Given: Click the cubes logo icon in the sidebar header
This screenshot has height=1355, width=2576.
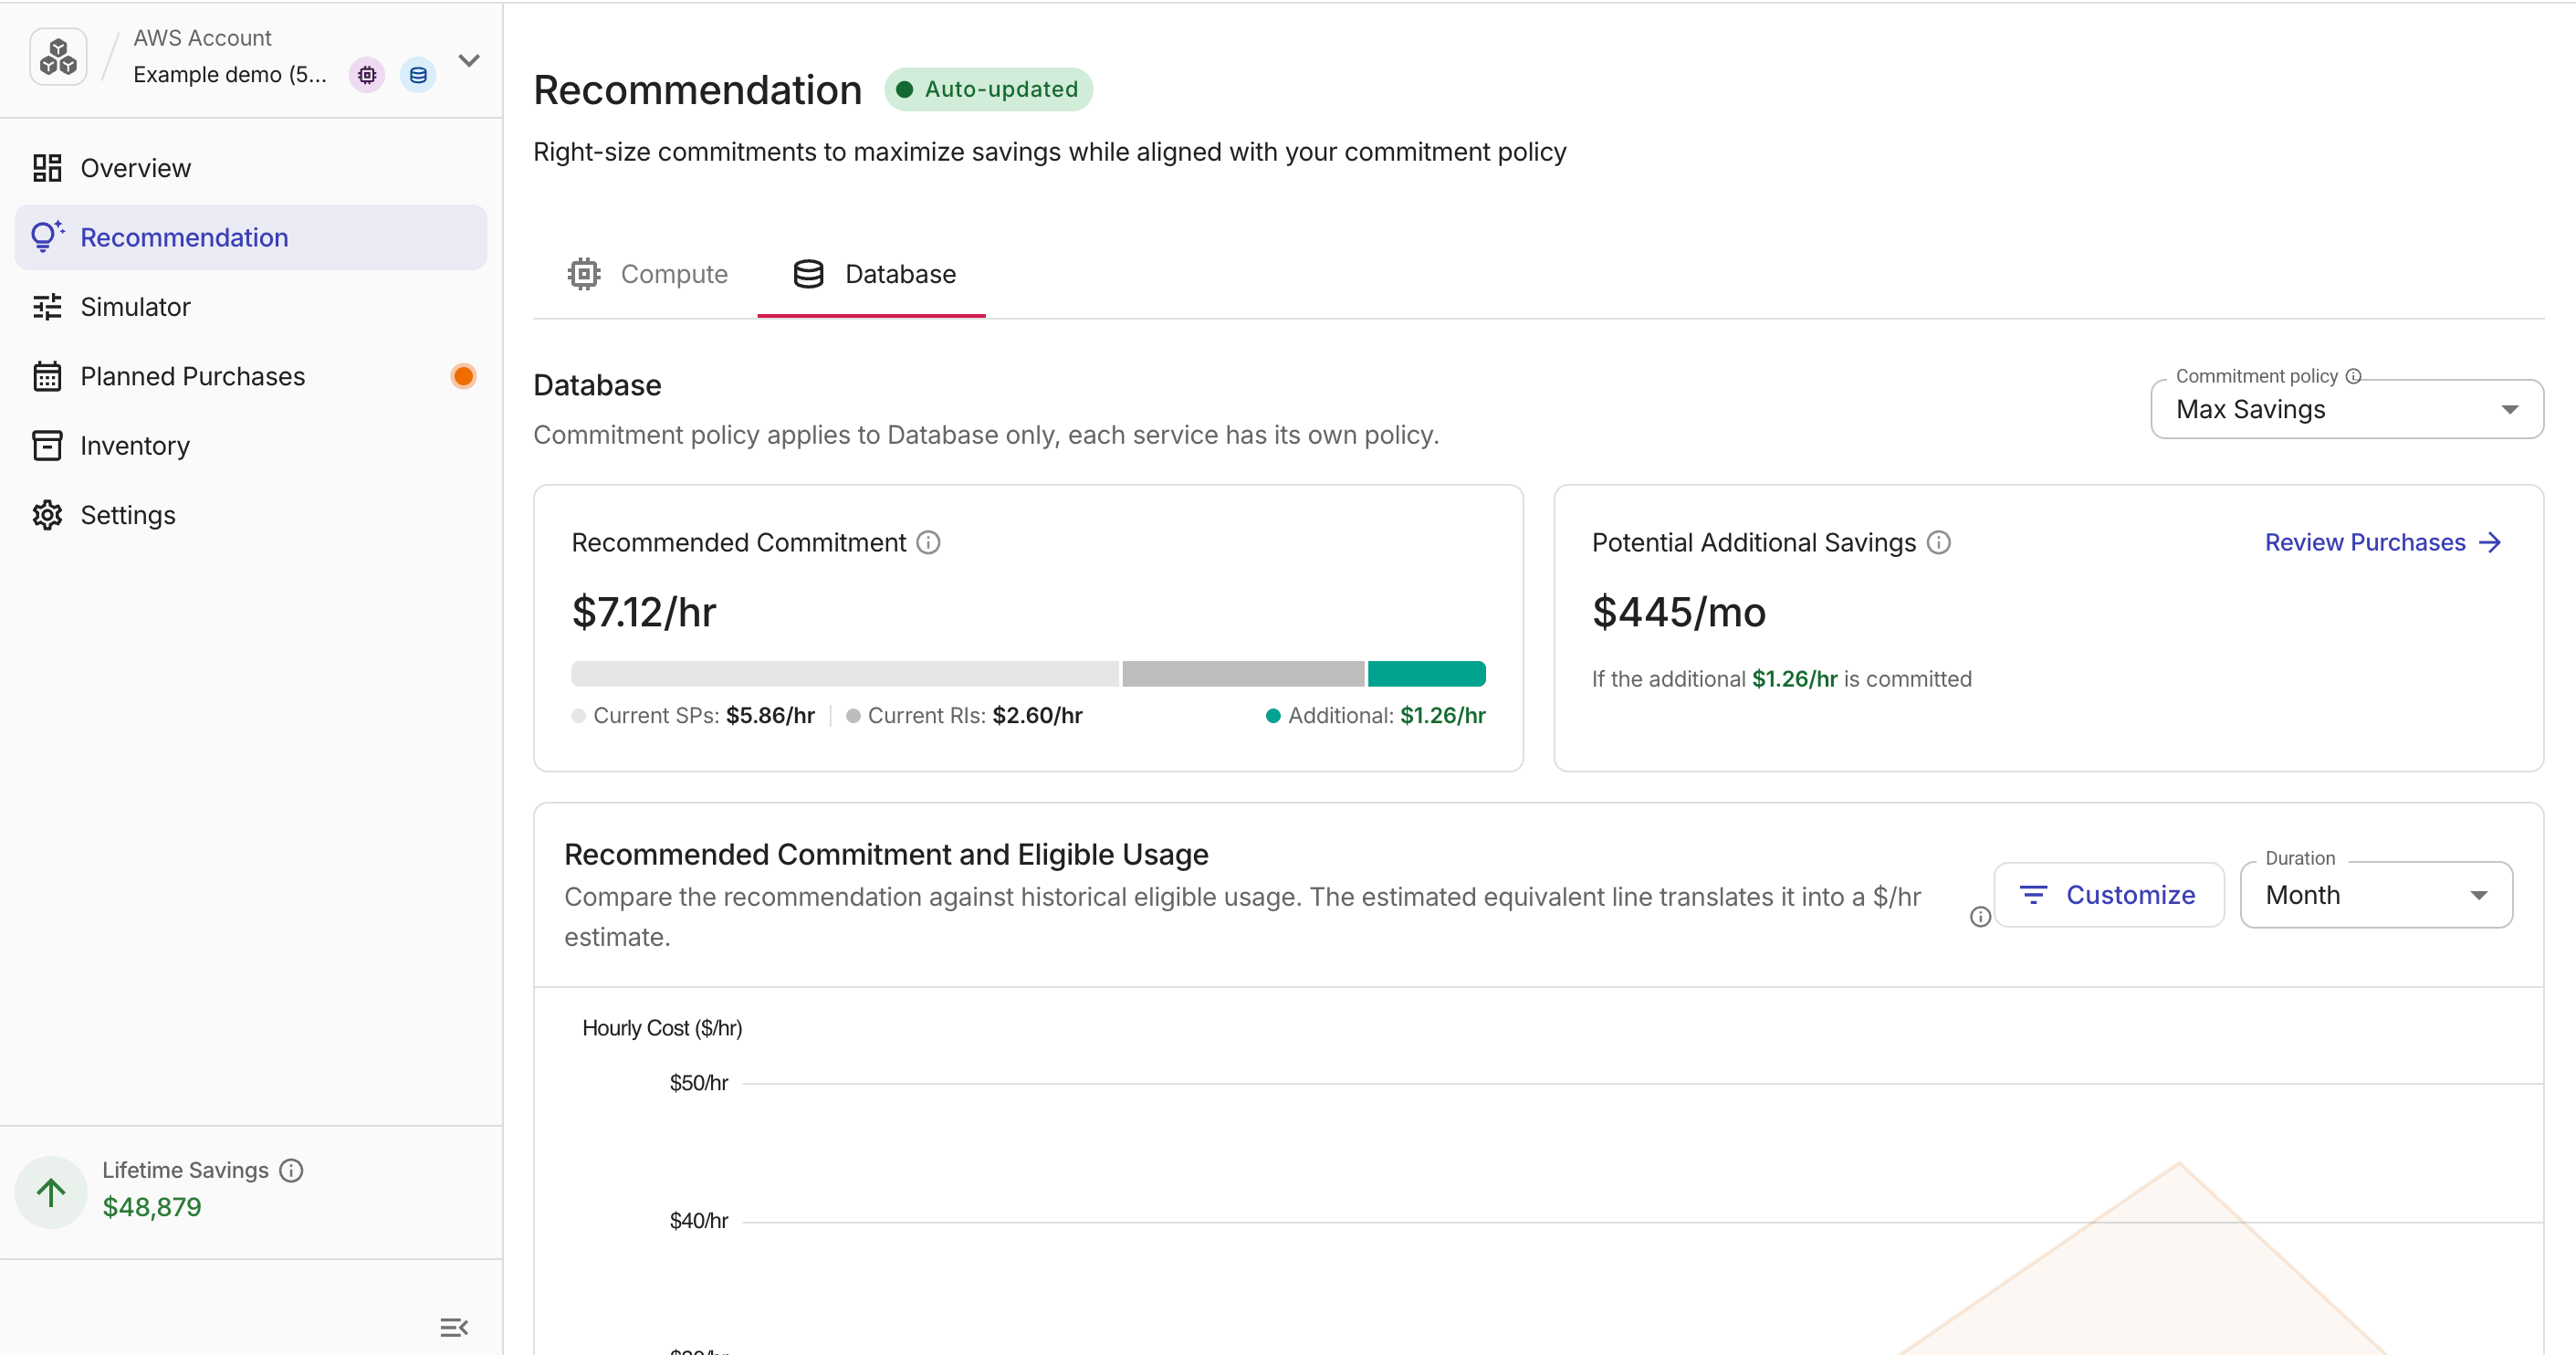Looking at the screenshot, I should (58, 57).
